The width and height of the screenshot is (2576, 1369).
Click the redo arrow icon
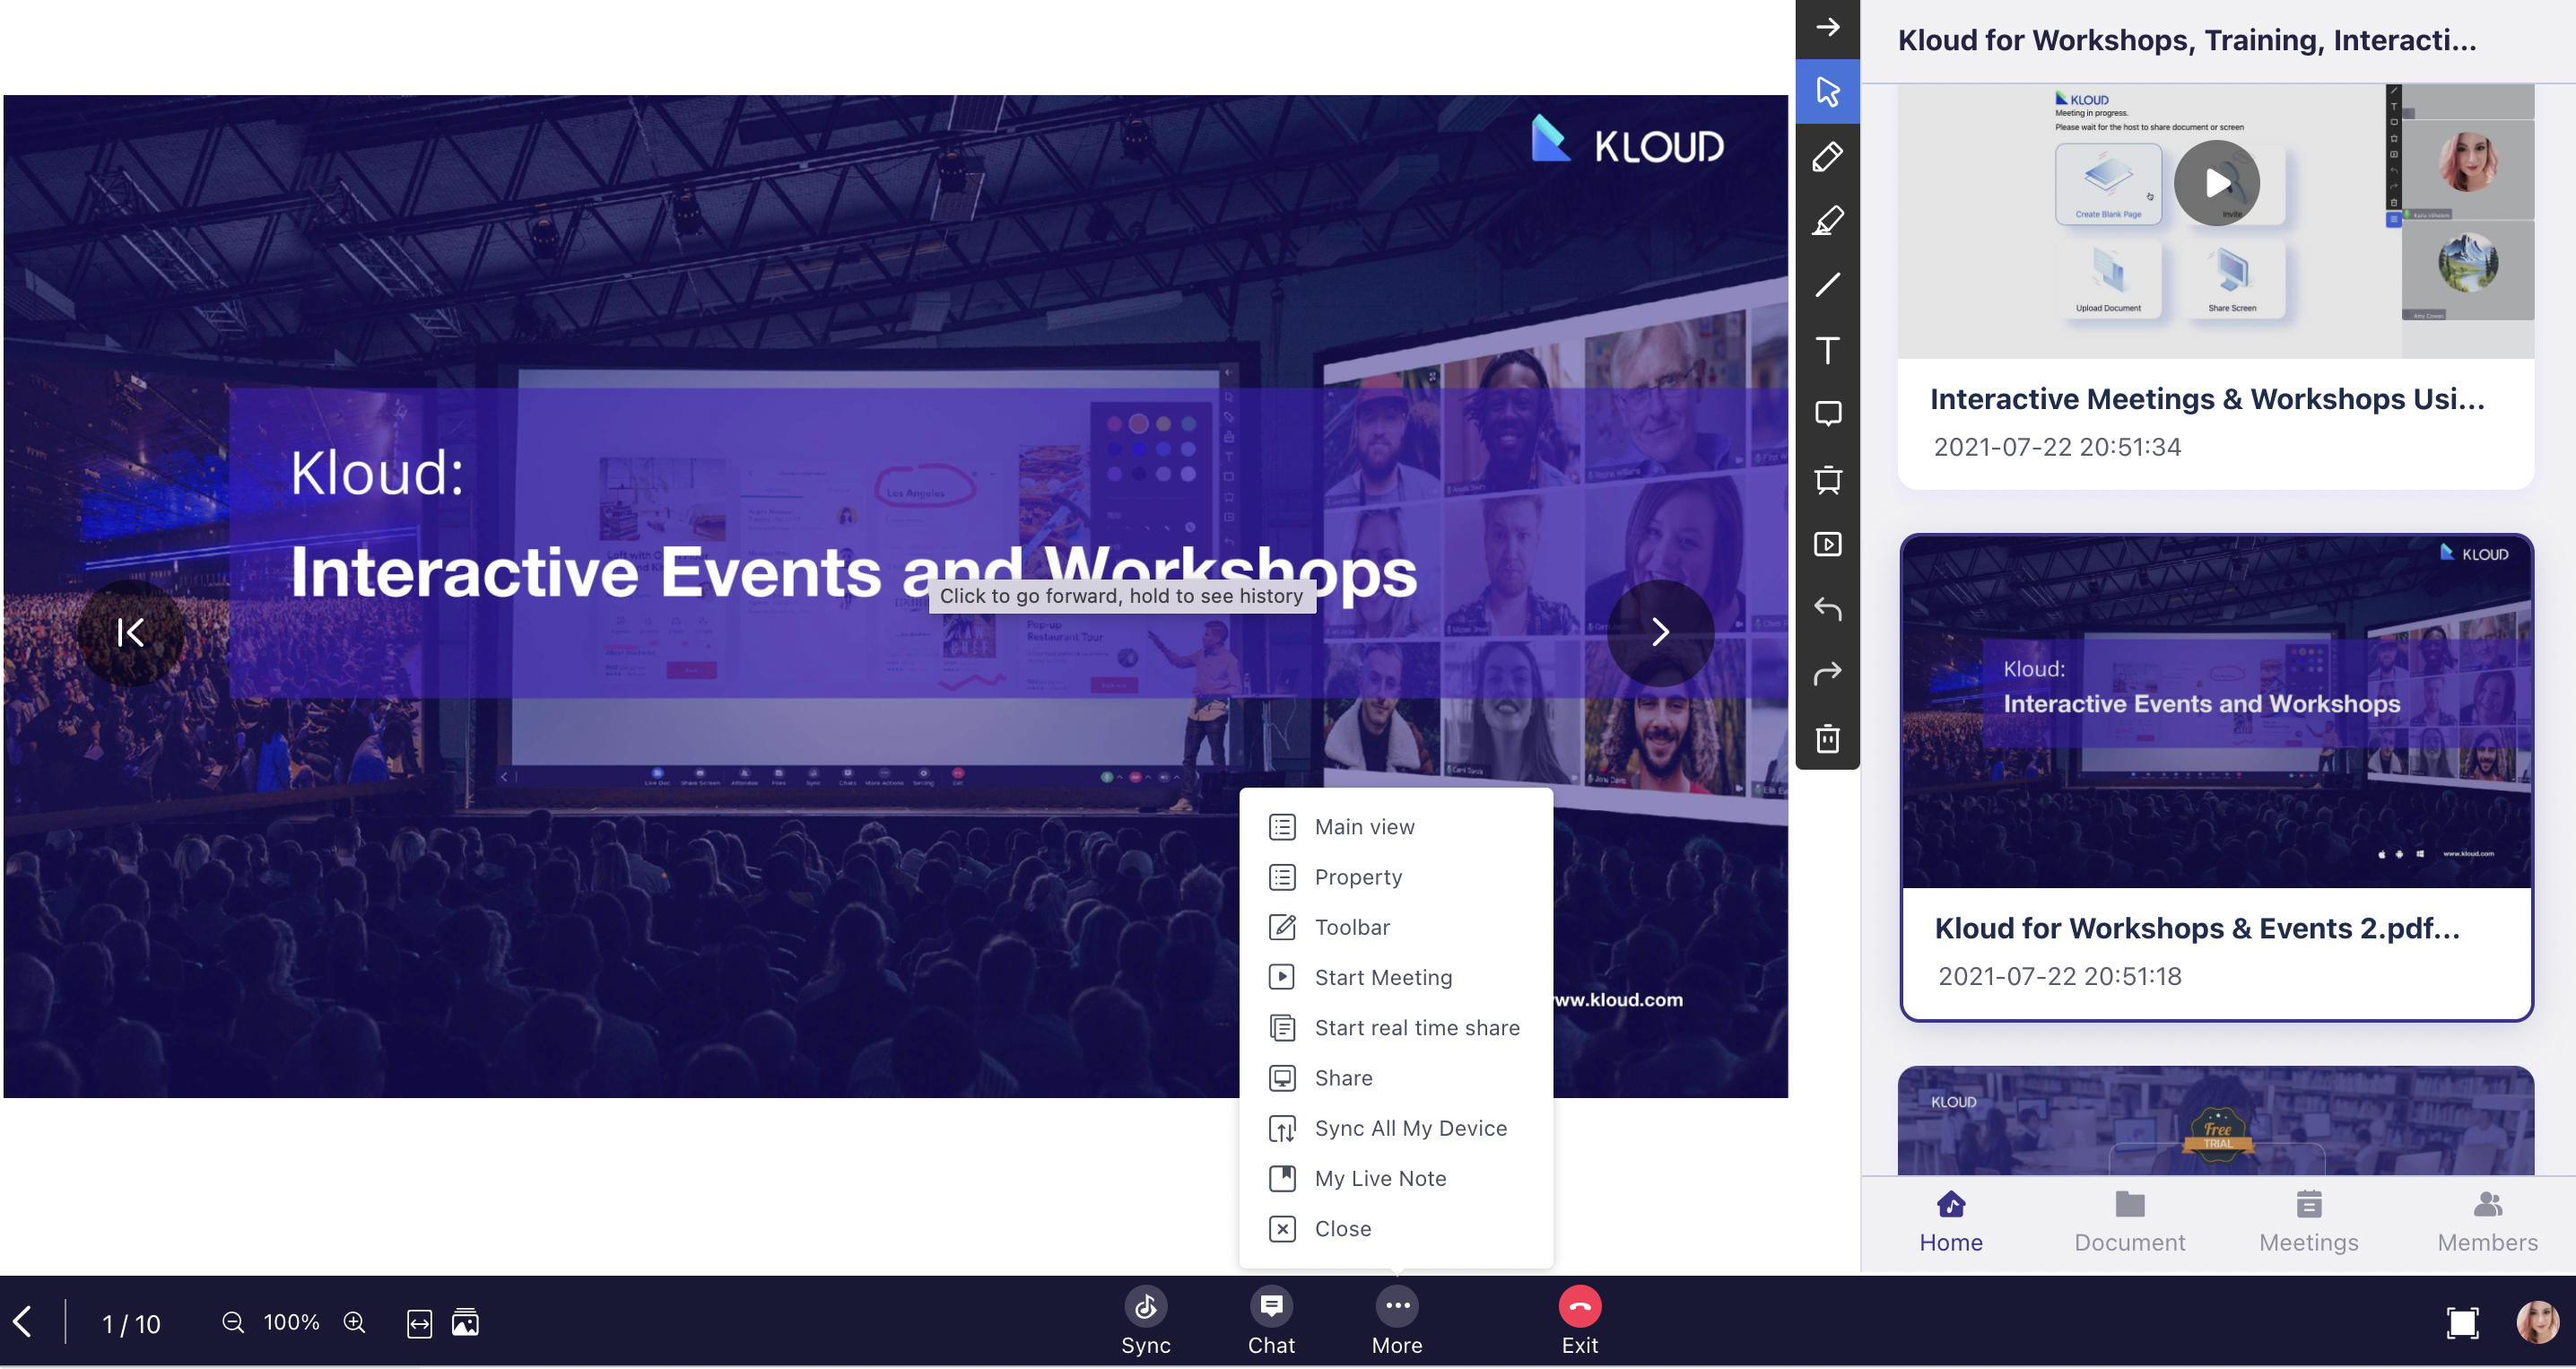1827,673
